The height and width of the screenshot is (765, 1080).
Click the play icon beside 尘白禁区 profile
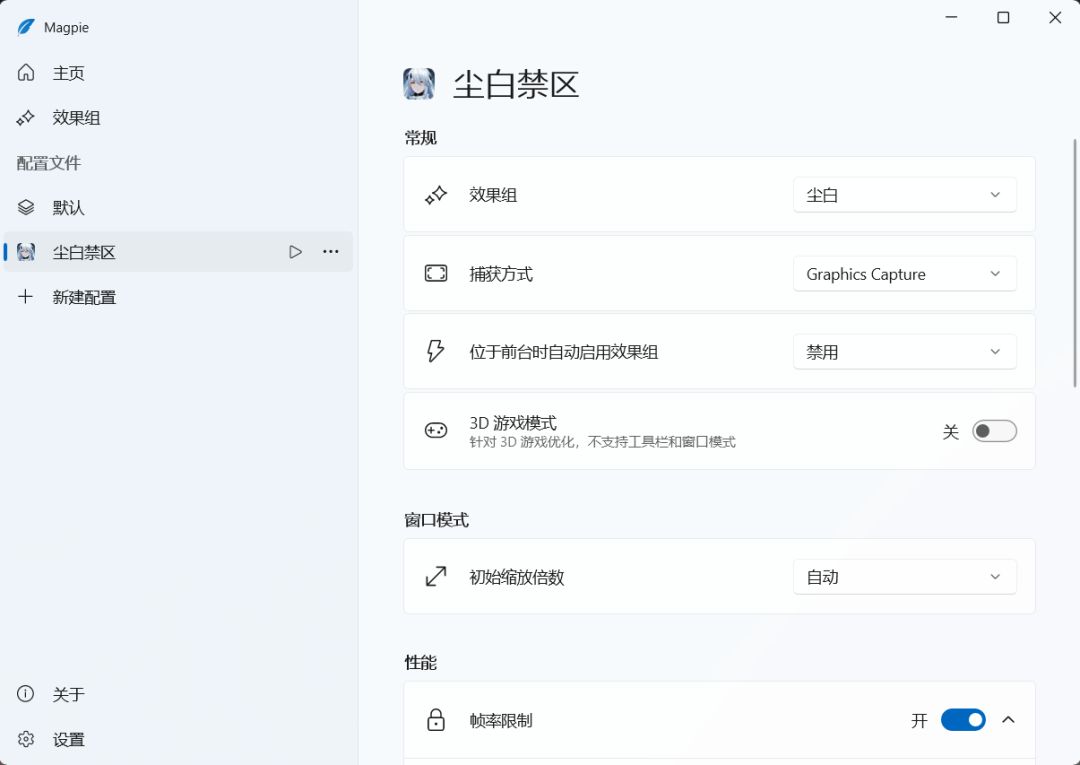point(295,252)
